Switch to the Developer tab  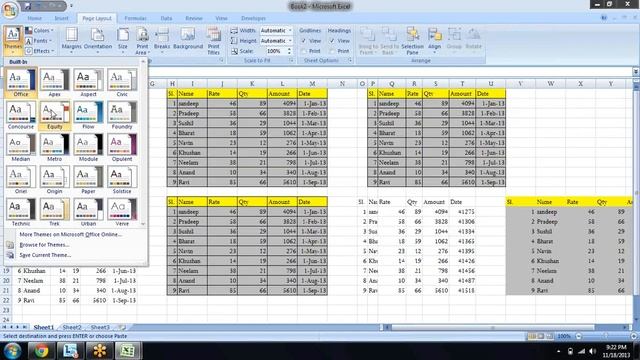pyautogui.click(x=253, y=18)
